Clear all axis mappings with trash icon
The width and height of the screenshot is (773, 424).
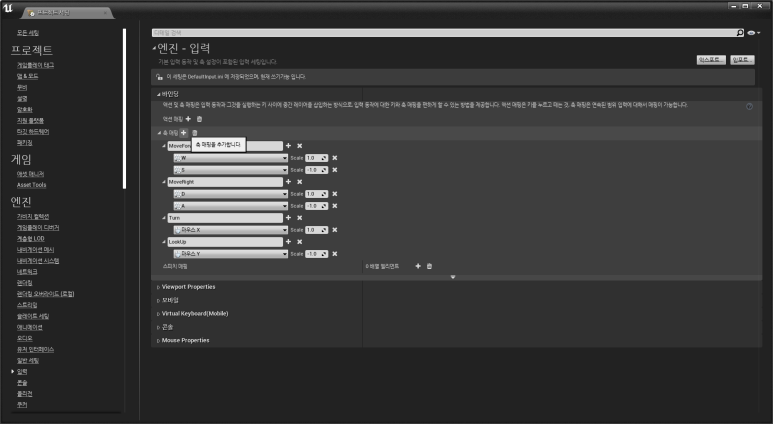click(x=195, y=133)
